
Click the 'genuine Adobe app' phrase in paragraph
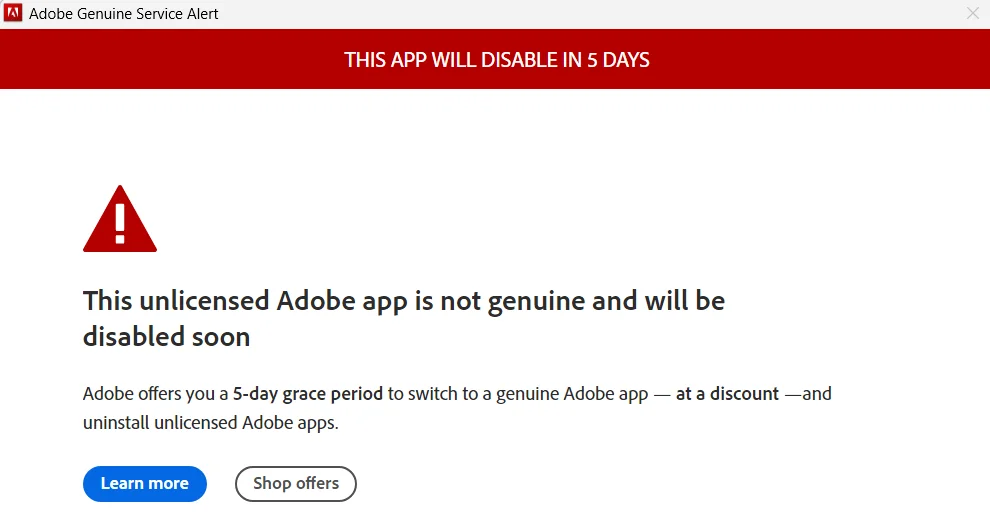pyautogui.click(x=572, y=394)
